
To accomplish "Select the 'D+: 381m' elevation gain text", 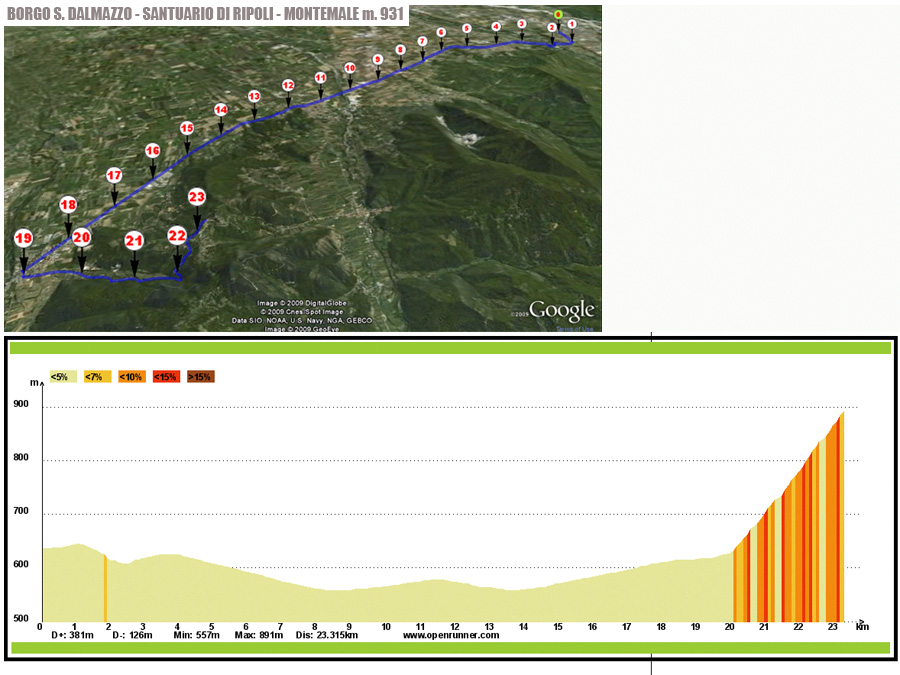I will click(72, 635).
